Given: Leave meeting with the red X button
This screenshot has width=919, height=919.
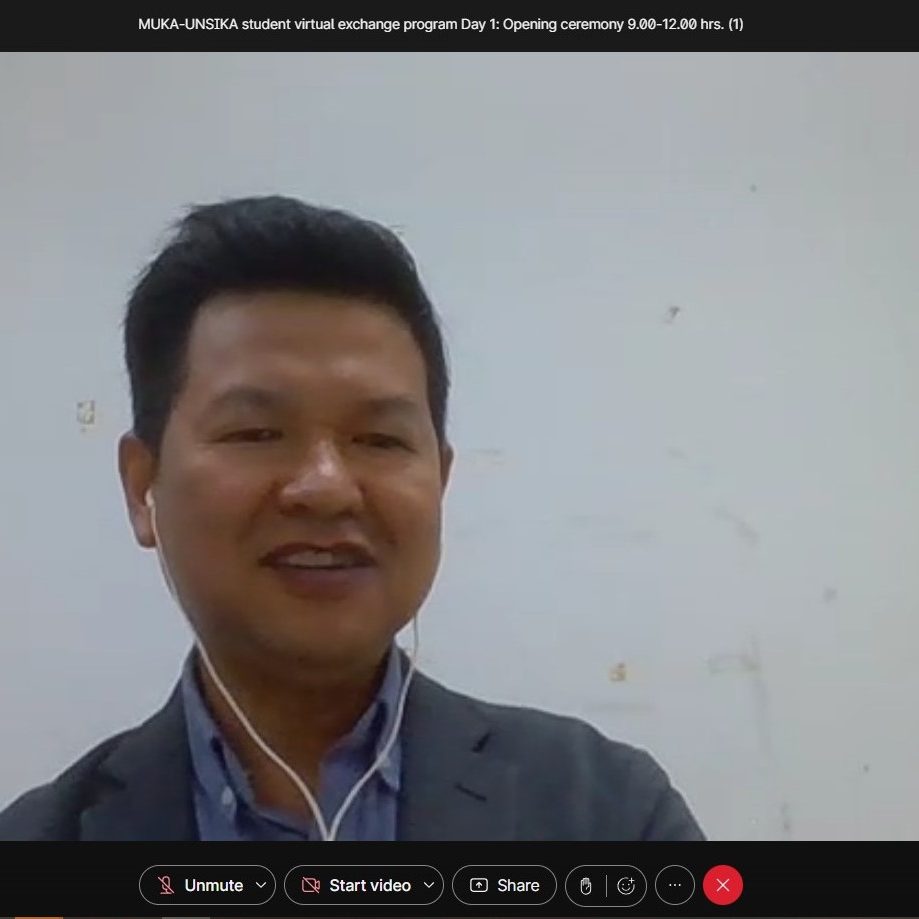Looking at the screenshot, I should [723, 885].
